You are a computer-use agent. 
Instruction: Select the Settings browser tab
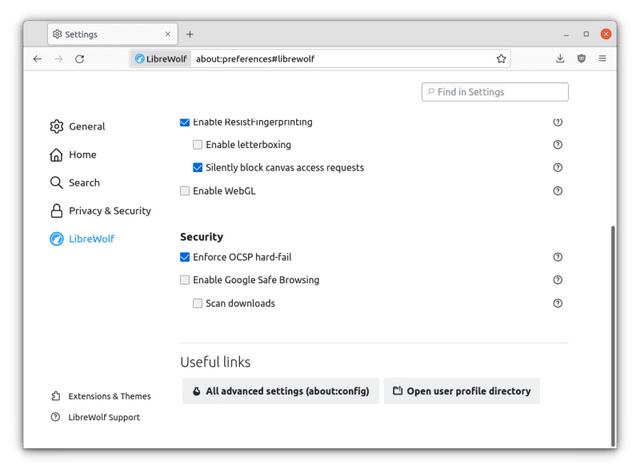[112, 34]
